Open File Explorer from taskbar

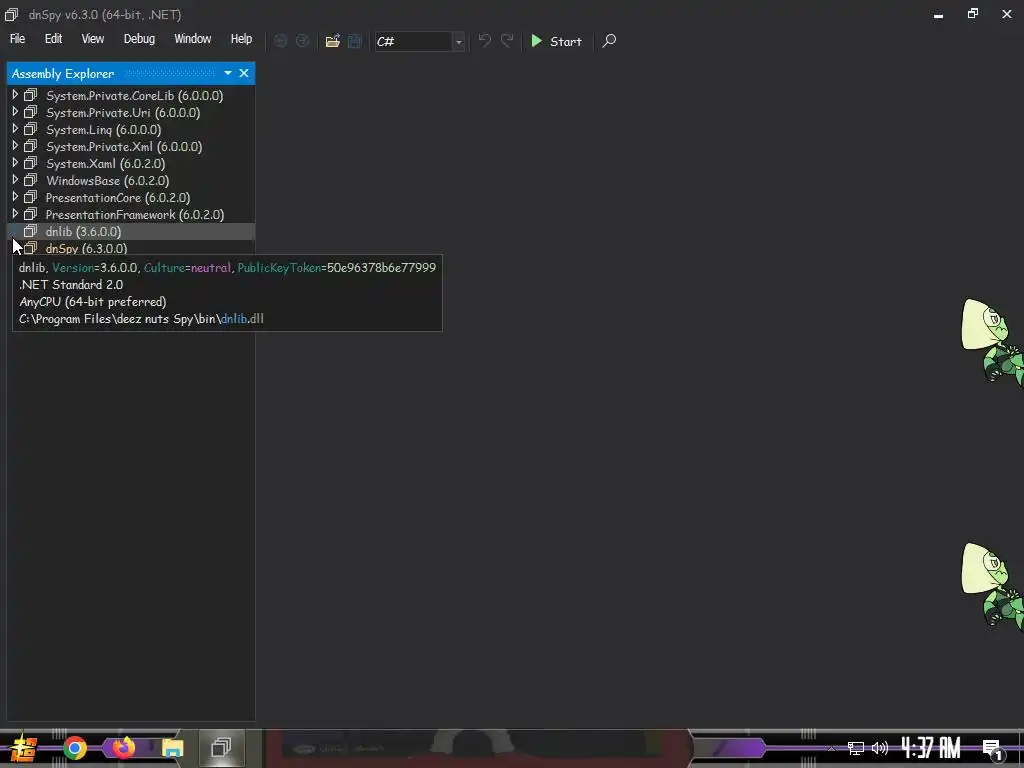(172, 748)
